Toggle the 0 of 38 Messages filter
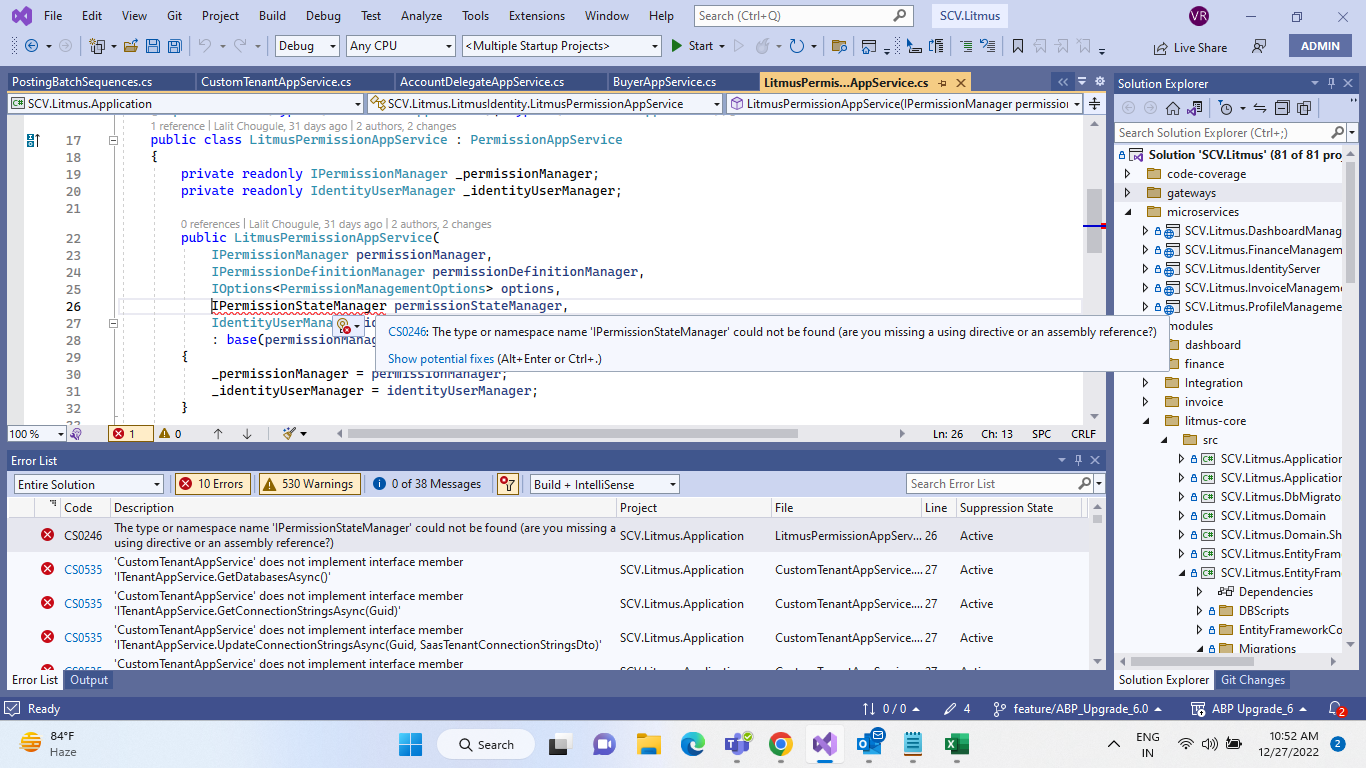Screen dimensions: 1366x768 [x=427, y=484]
